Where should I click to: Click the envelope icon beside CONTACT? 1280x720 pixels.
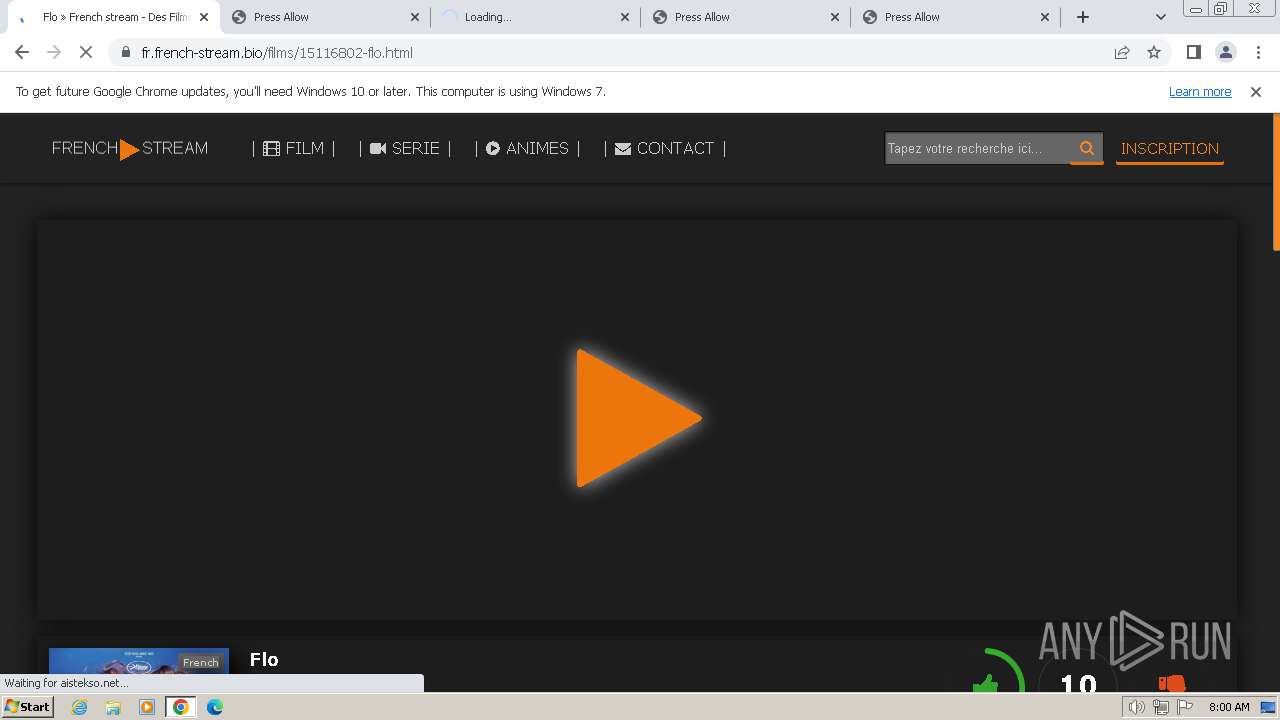[x=623, y=148]
